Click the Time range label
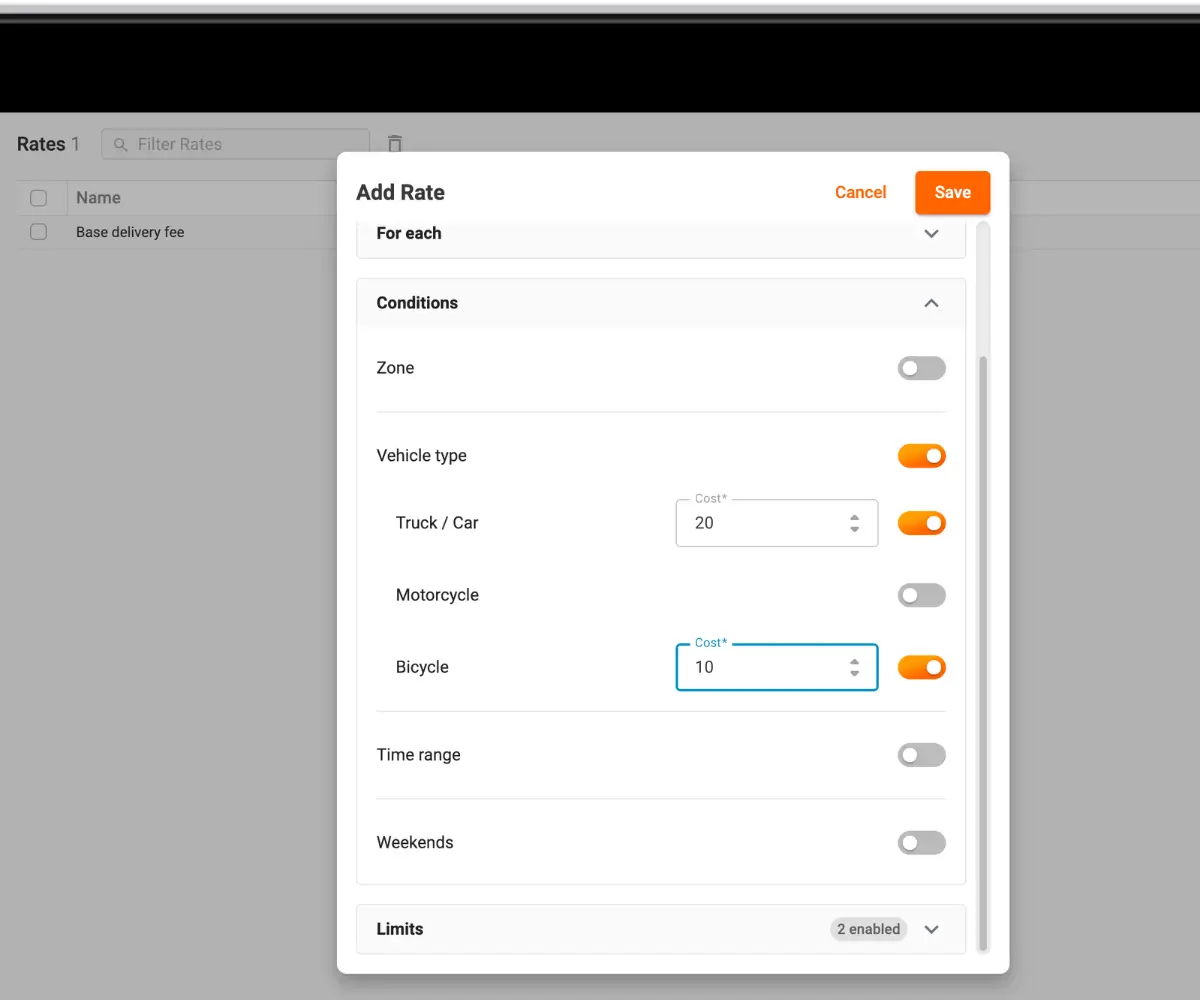This screenshot has height=1000, width=1200. coord(418,755)
